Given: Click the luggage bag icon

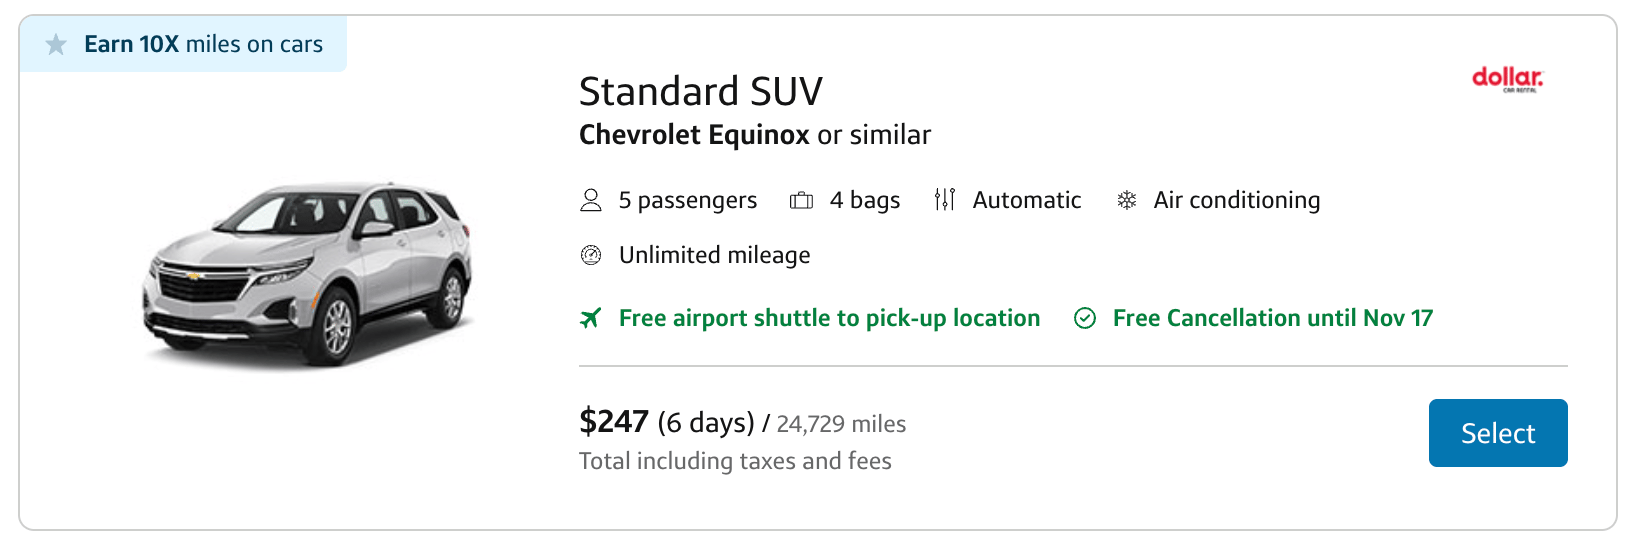Looking at the screenshot, I should [x=801, y=201].
